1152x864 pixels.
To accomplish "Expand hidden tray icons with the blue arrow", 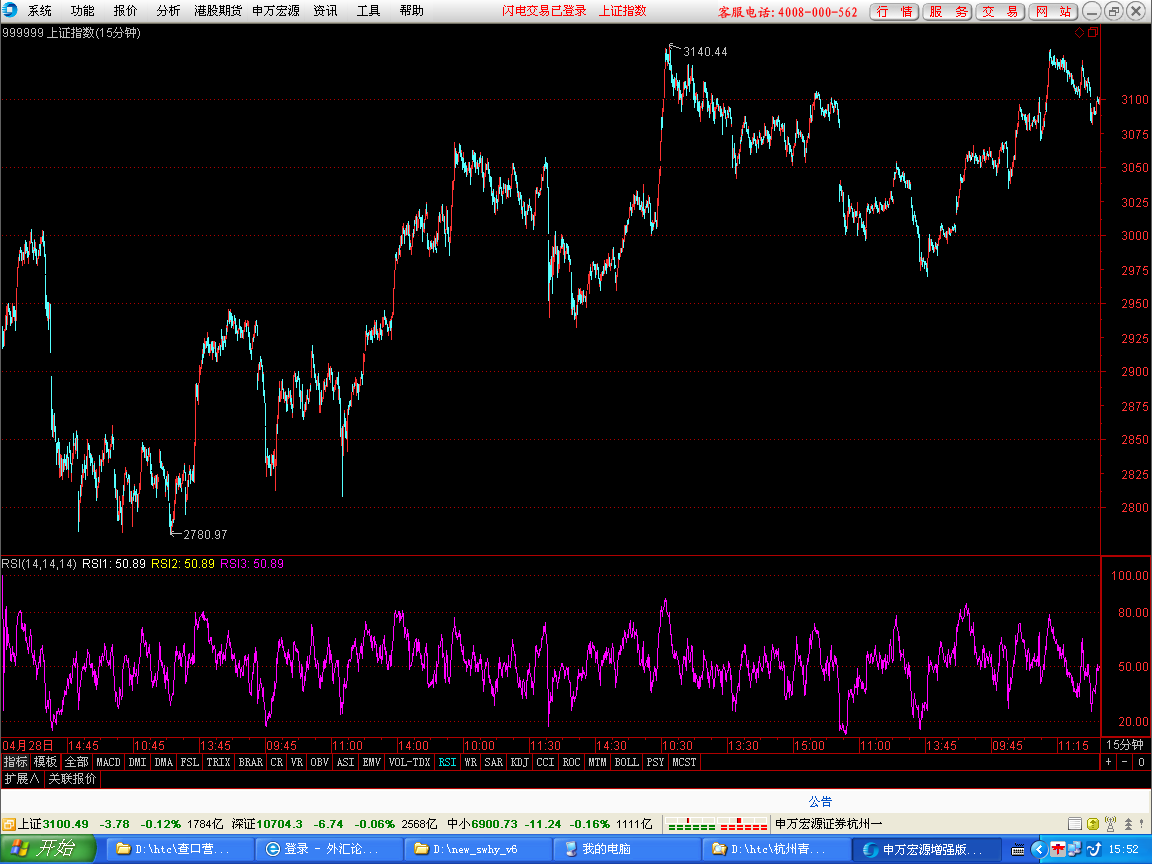I will point(1038,849).
